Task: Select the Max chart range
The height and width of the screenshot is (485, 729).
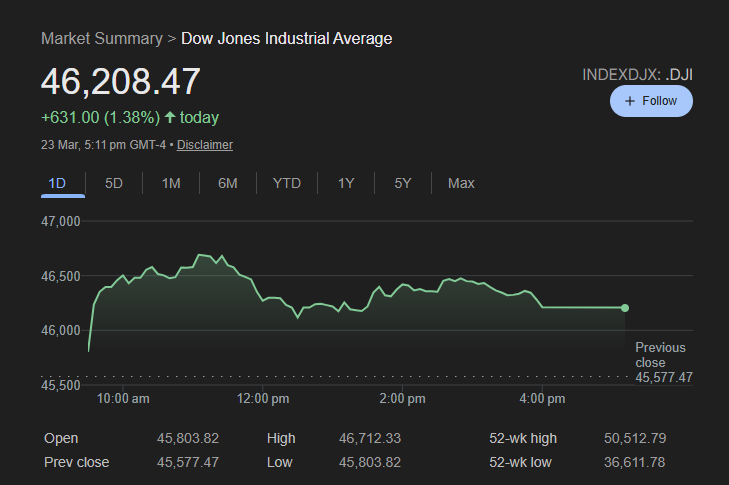Action: (461, 183)
